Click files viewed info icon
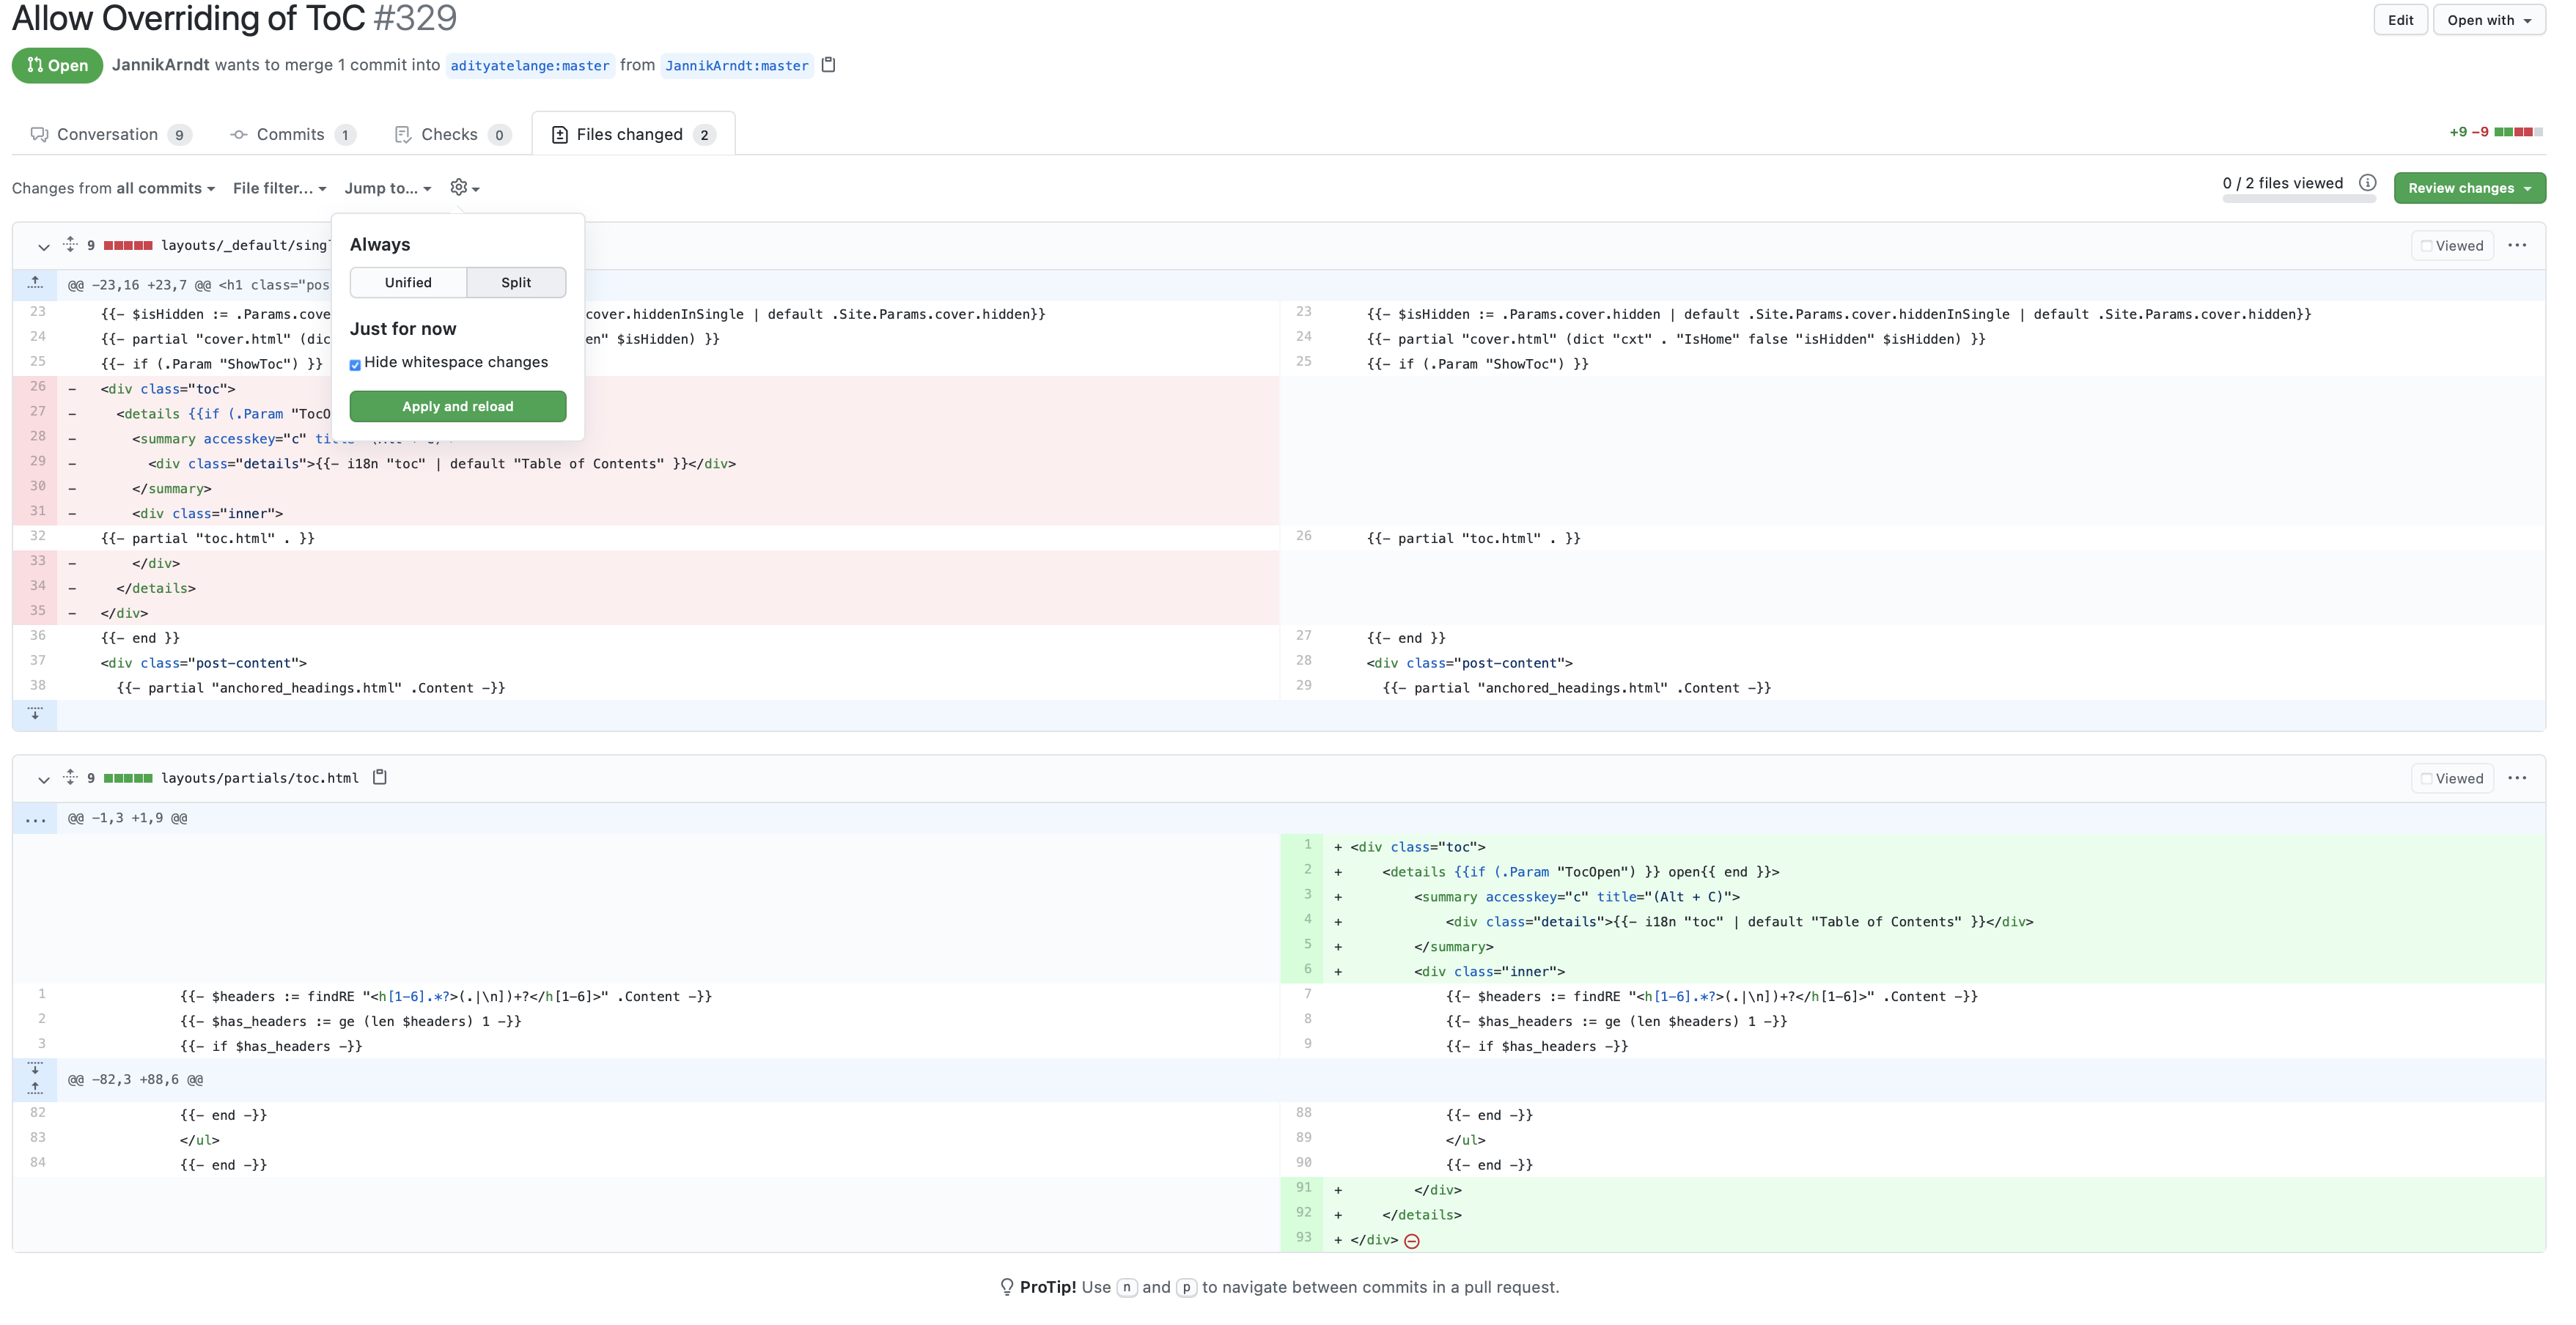Image resolution: width=2576 pixels, height=1325 pixels. pyautogui.click(x=2367, y=183)
